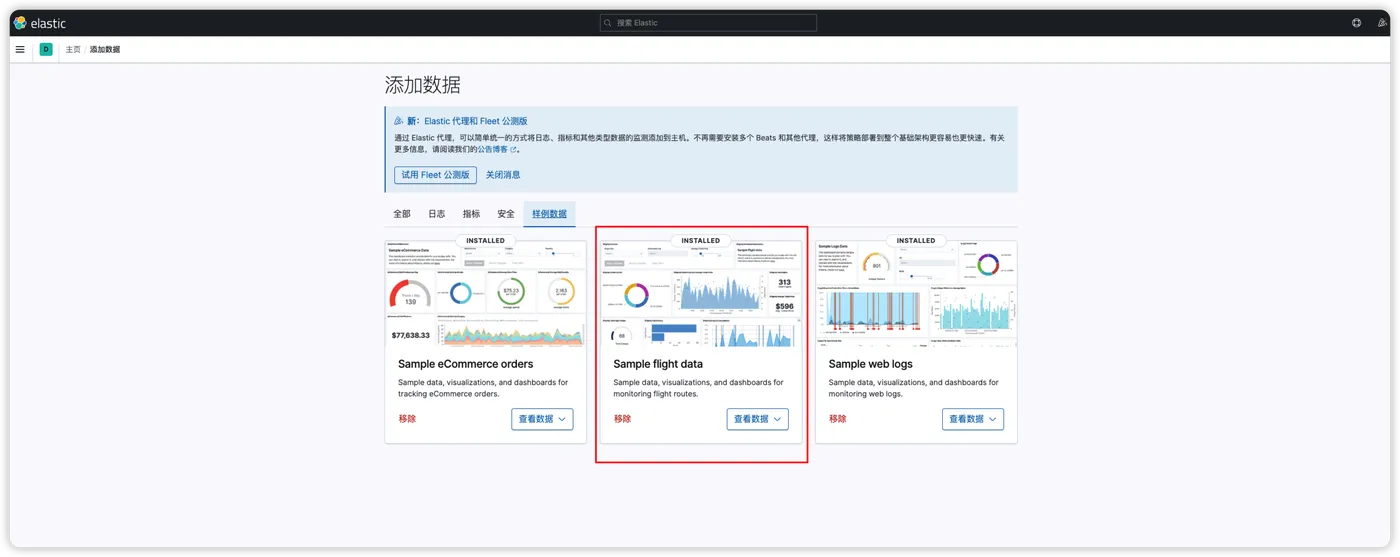Click the Sample web logs title
Screen dimensions: 1400x557
(871, 364)
